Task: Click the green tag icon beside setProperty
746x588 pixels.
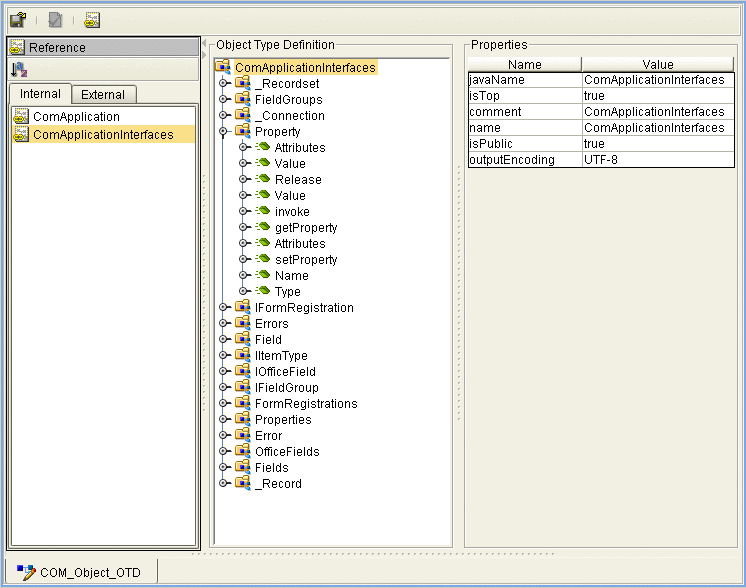Action: click(x=262, y=259)
